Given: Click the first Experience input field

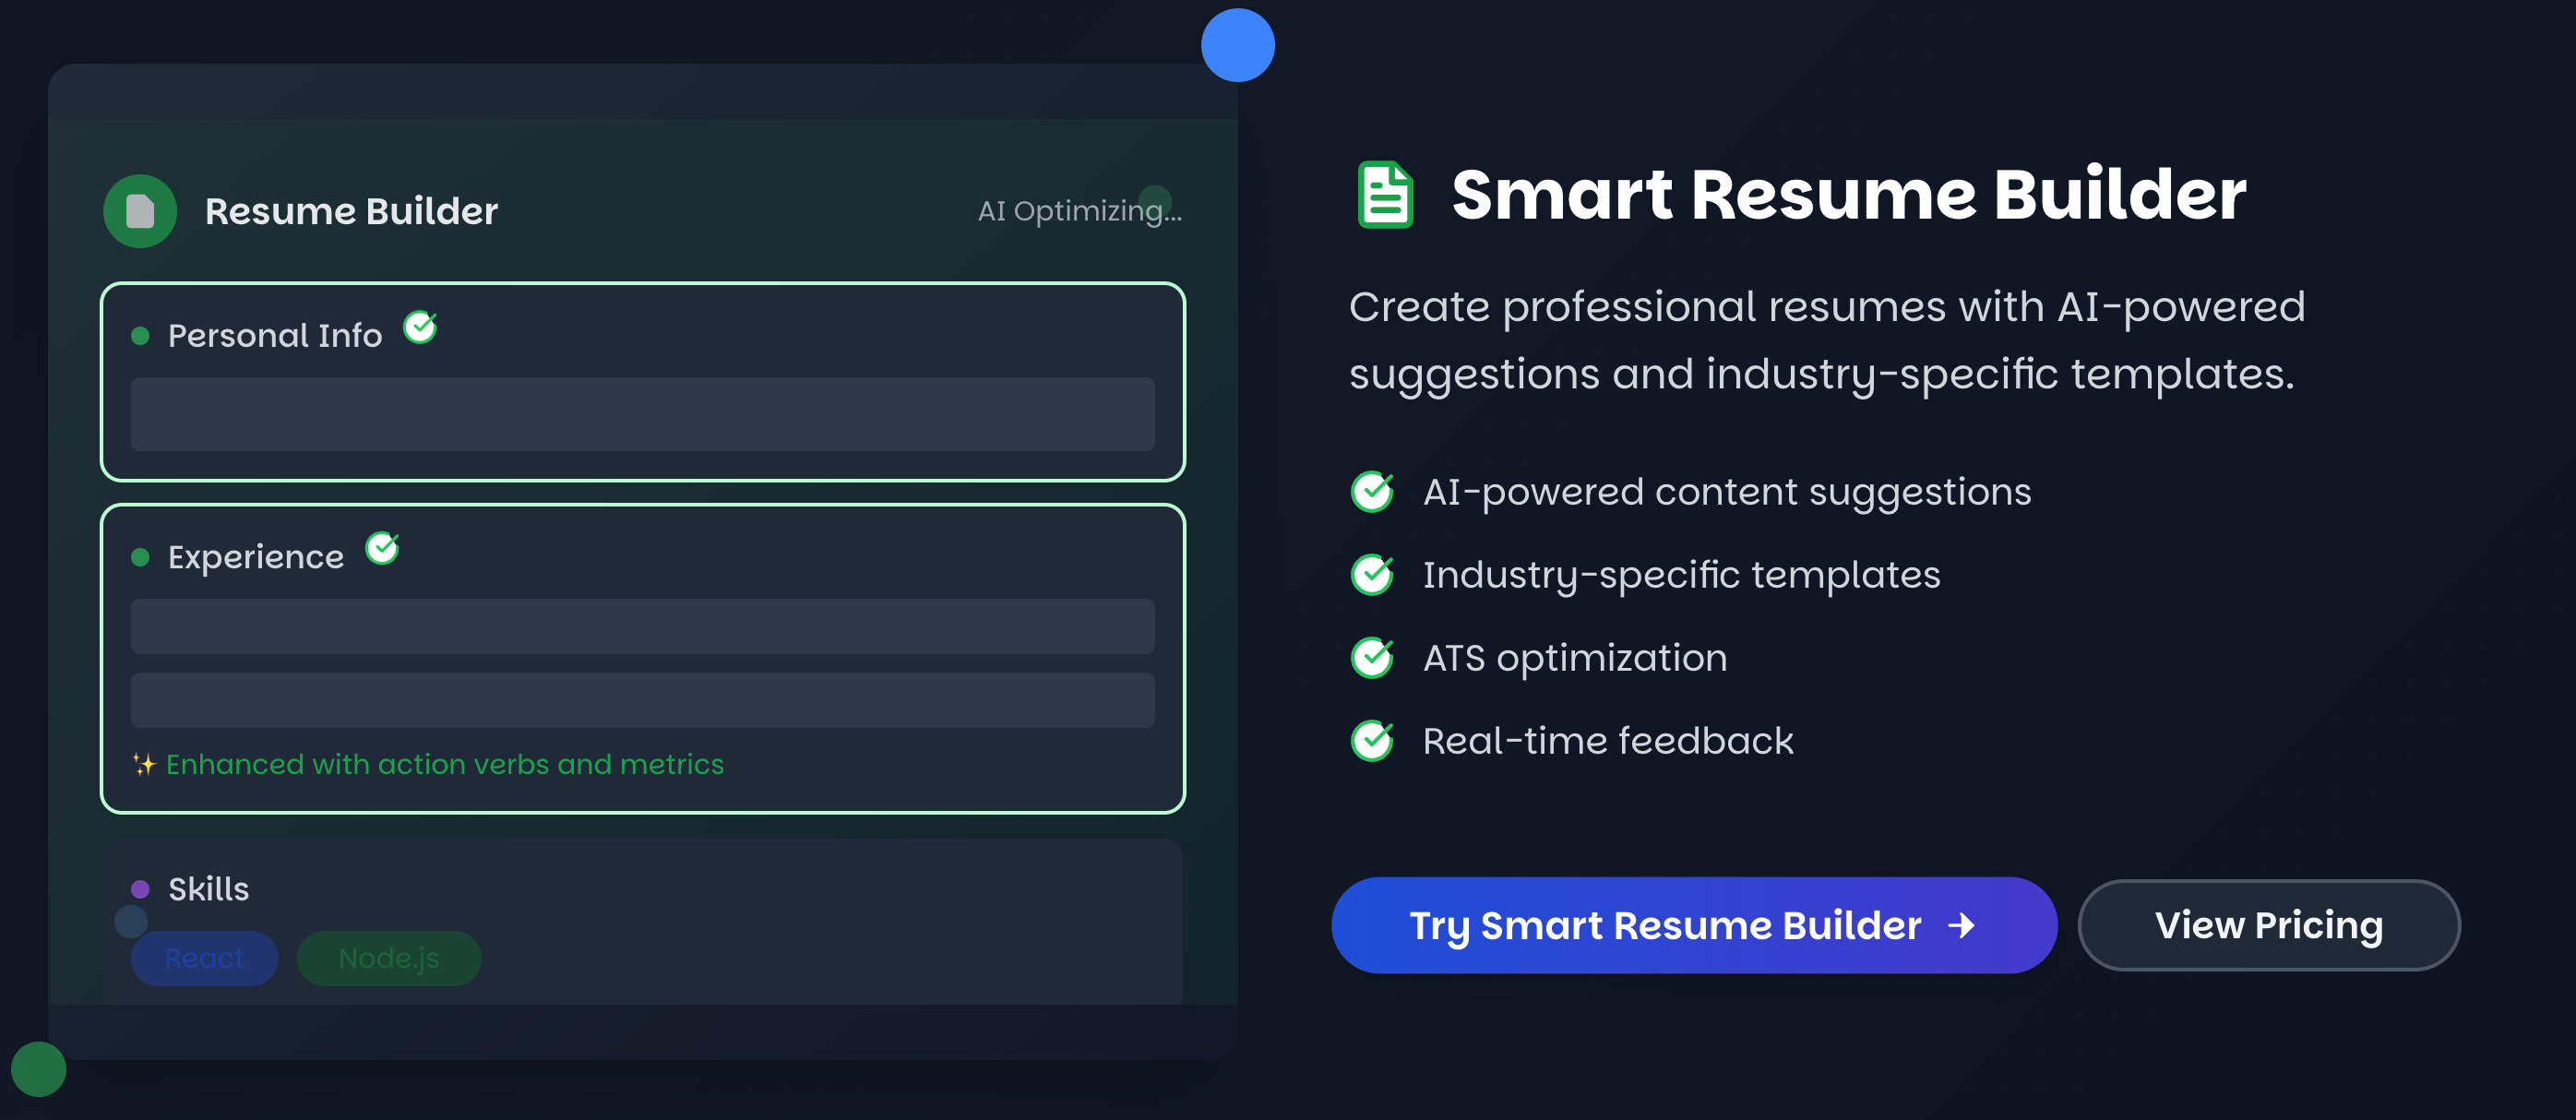Looking at the screenshot, I should (642, 626).
